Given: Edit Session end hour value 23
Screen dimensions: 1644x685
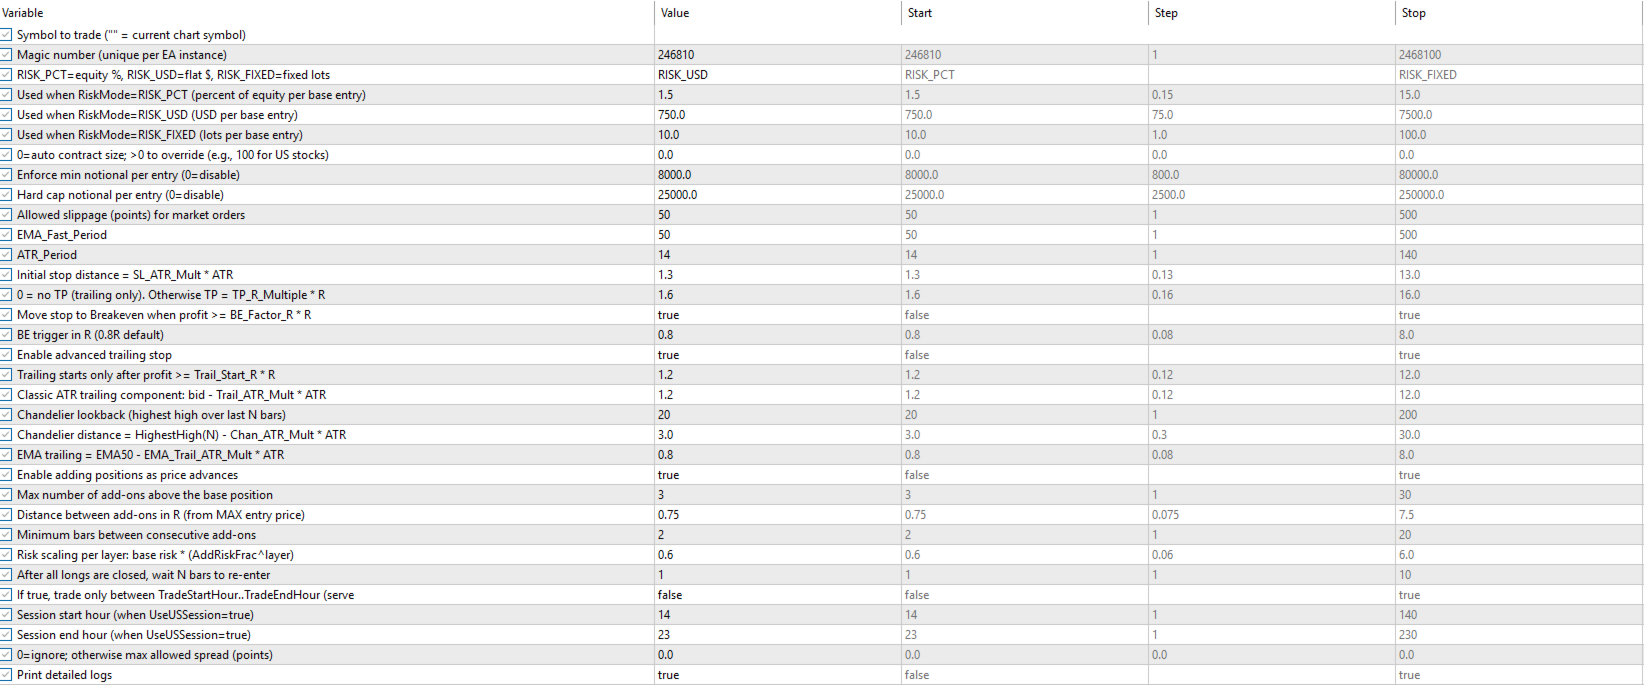Looking at the screenshot, I should point(777,635).
